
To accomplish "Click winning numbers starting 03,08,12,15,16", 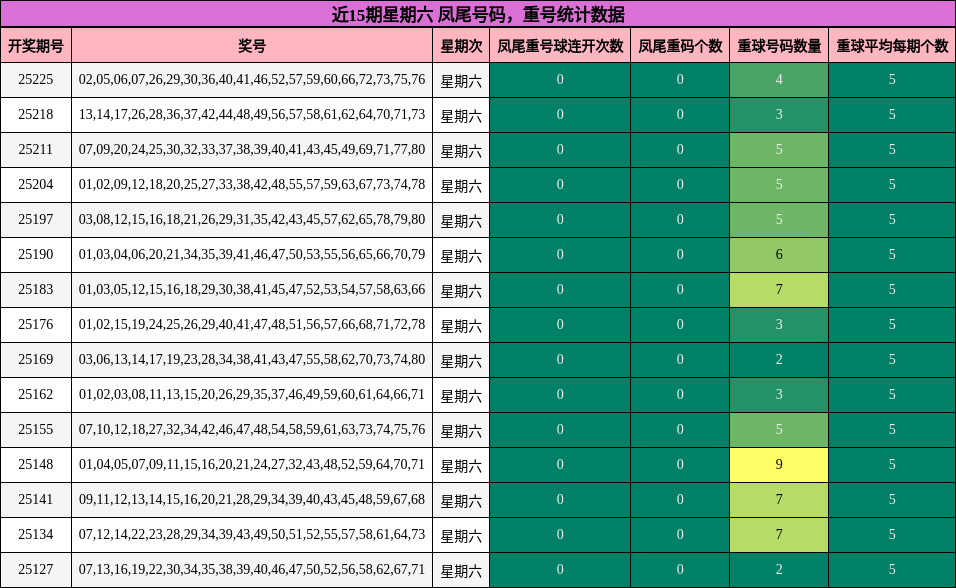I will pyautogui.click(x=252, y=219).
